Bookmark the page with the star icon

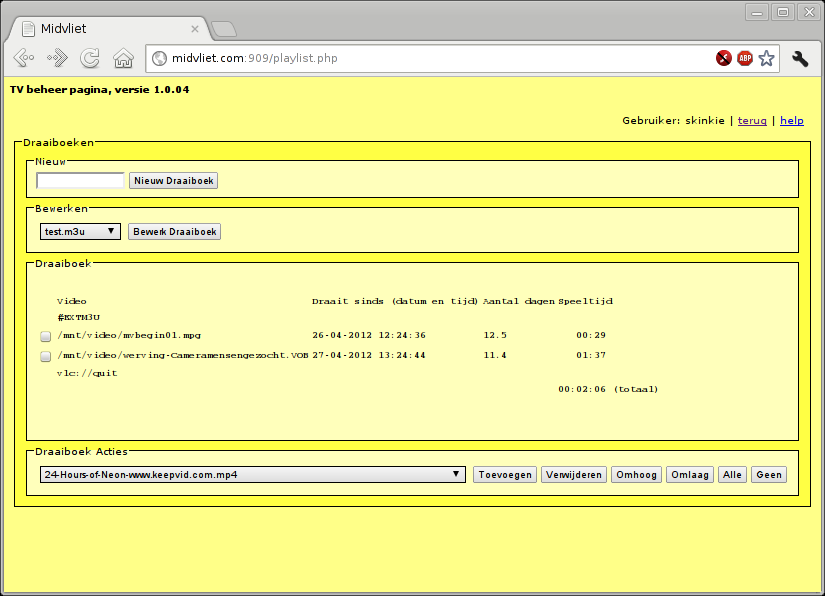766,58
